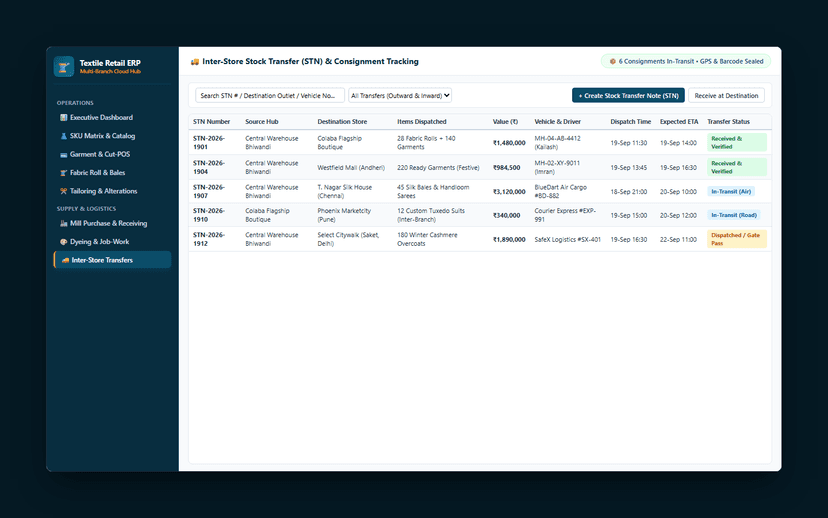Viewport: 828px width, 518px height.
Task: Open Tailoring & Alterations page
Action: 112,191
